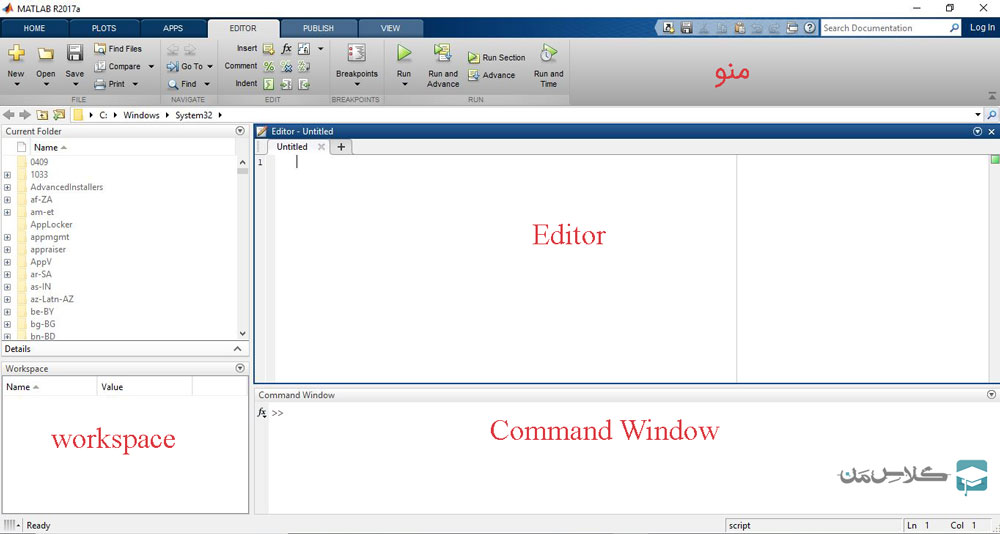Click the Find magnifier button
Screen dimensions: 1000x534
pos(182,84)
